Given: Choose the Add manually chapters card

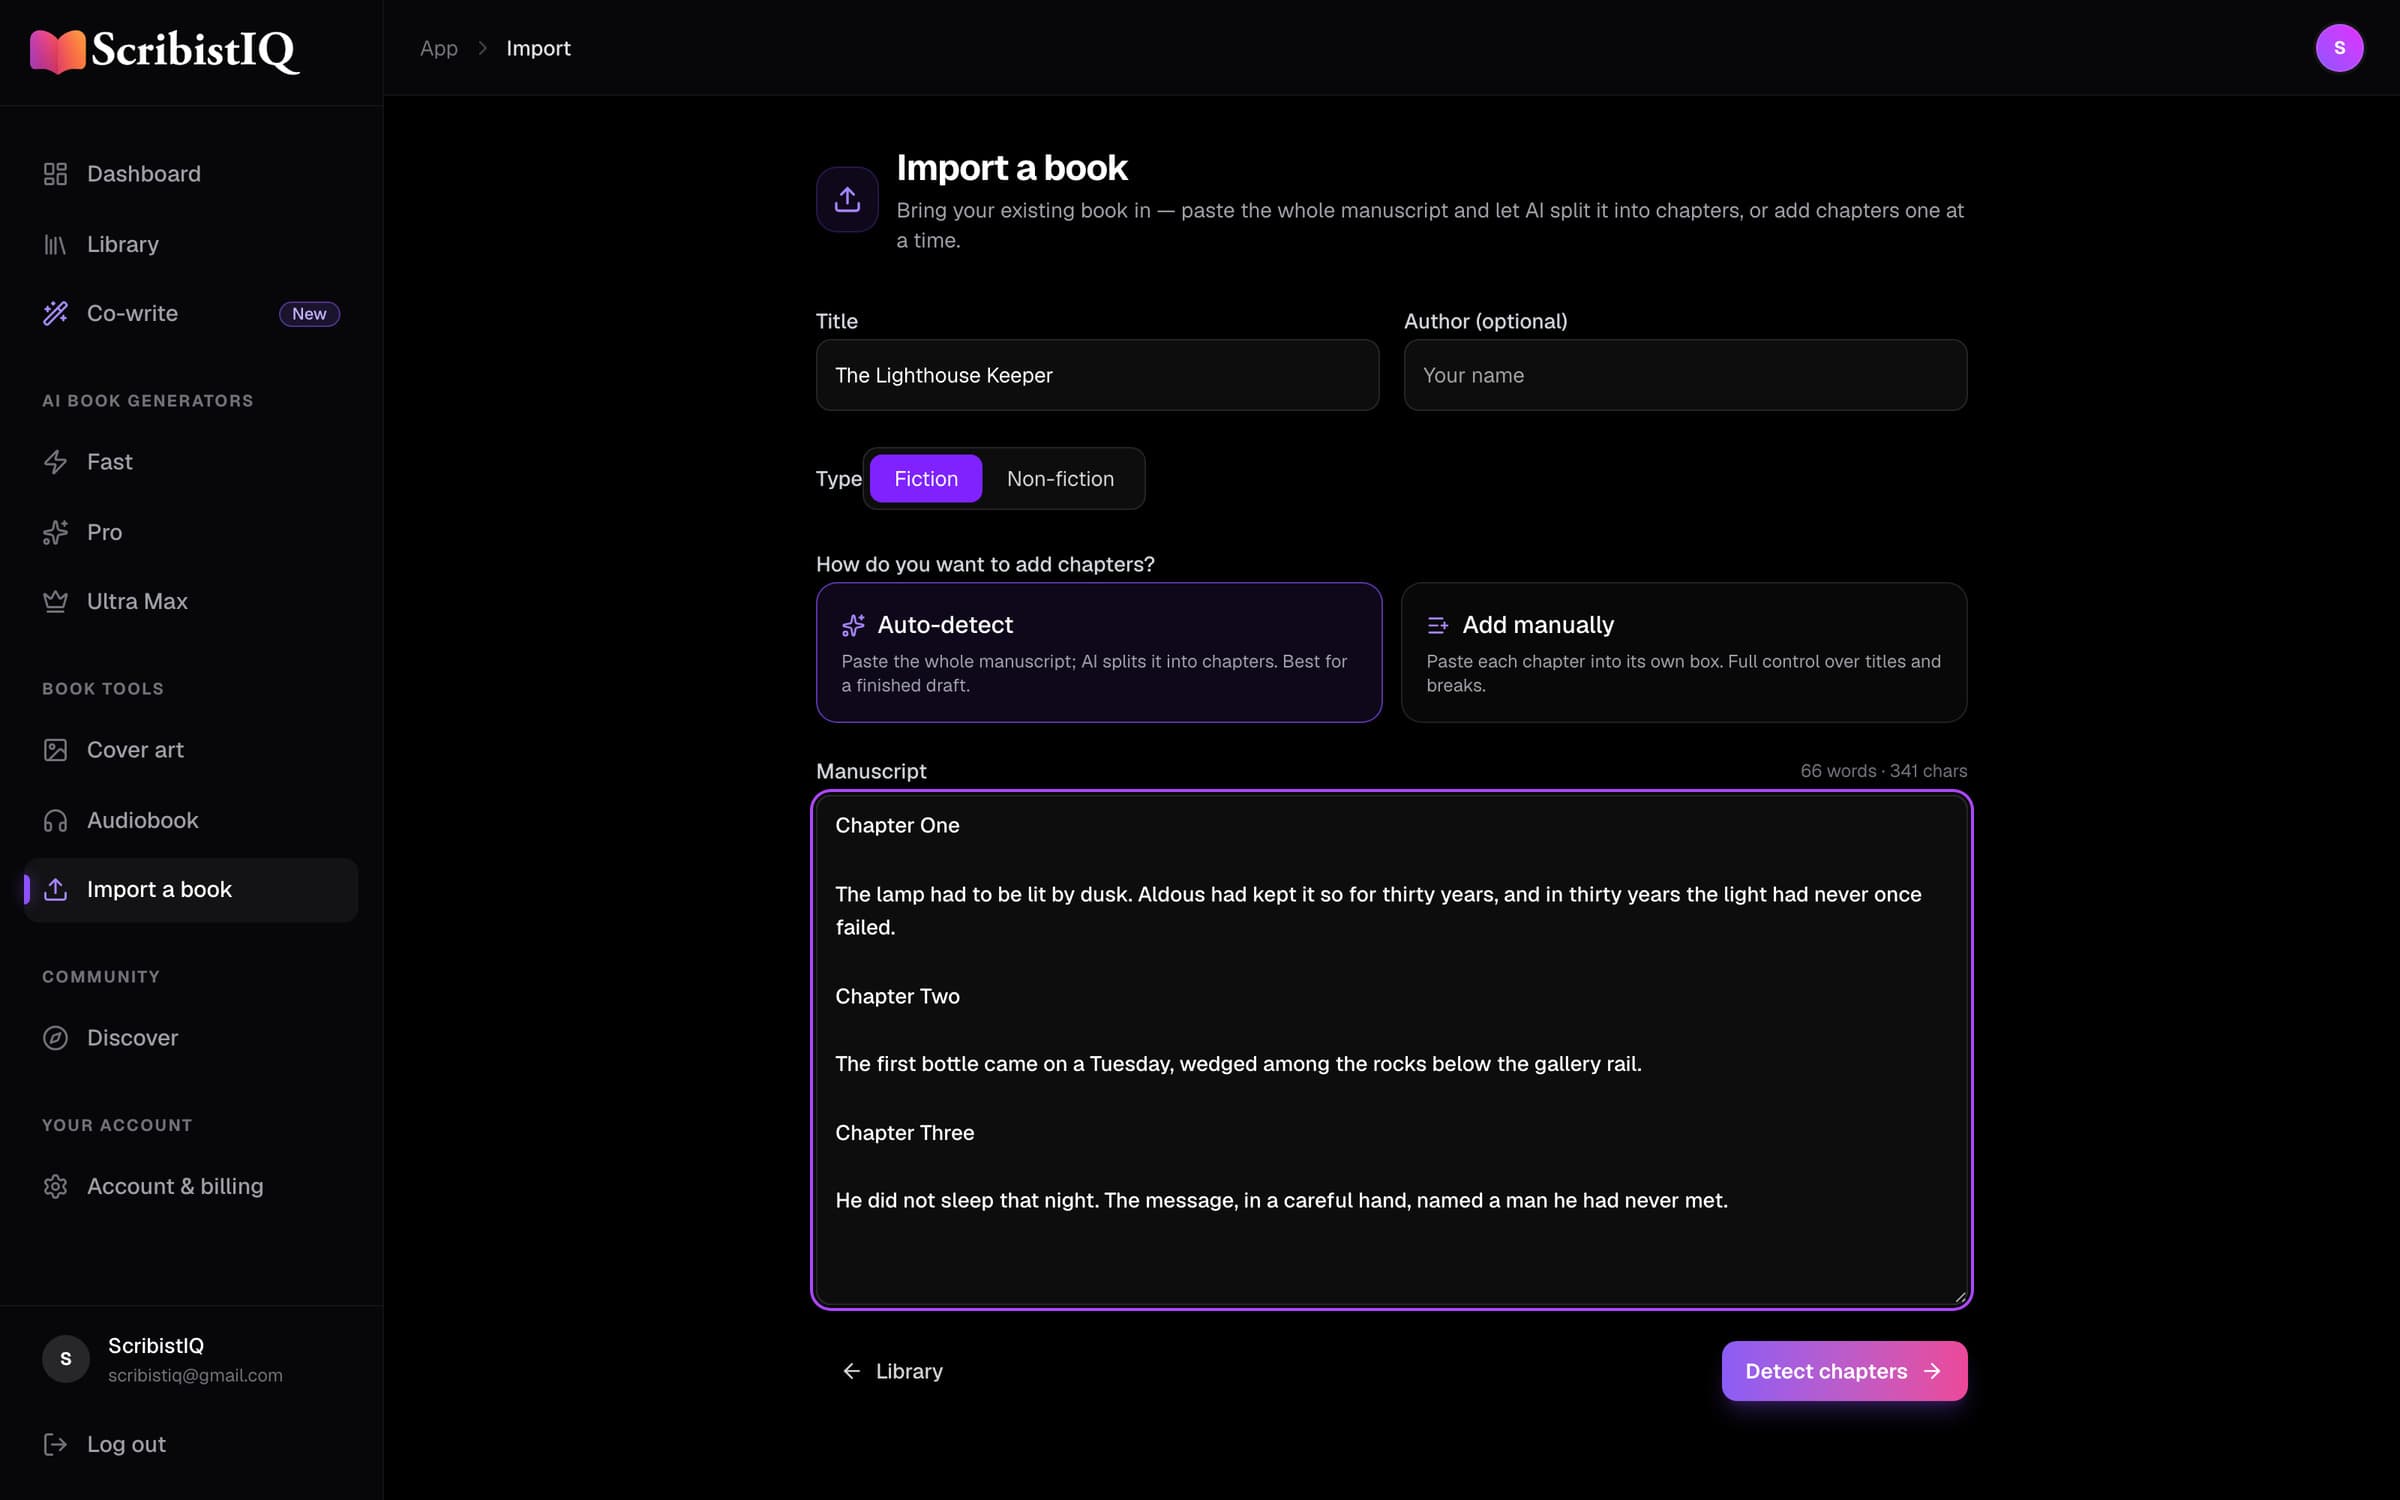Looking at the screenshot, I should pos(1684,652).
